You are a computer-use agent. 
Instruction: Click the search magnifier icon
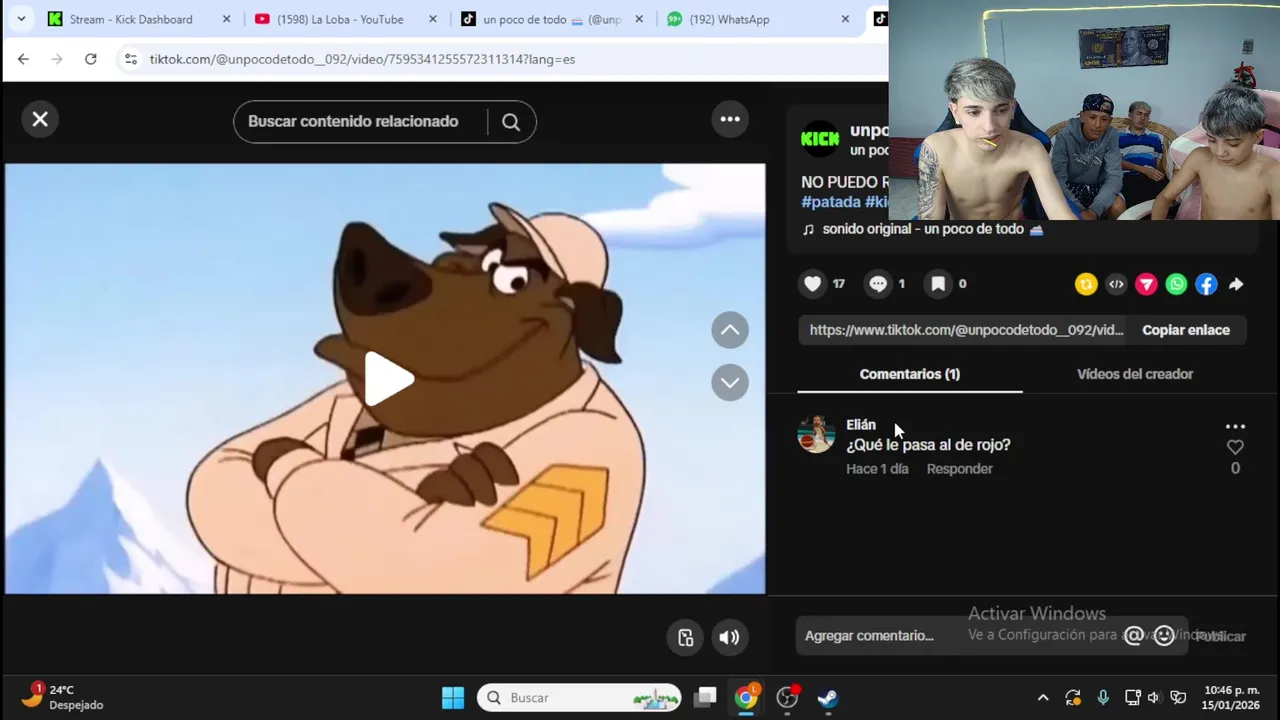click(x=511, y=122)
